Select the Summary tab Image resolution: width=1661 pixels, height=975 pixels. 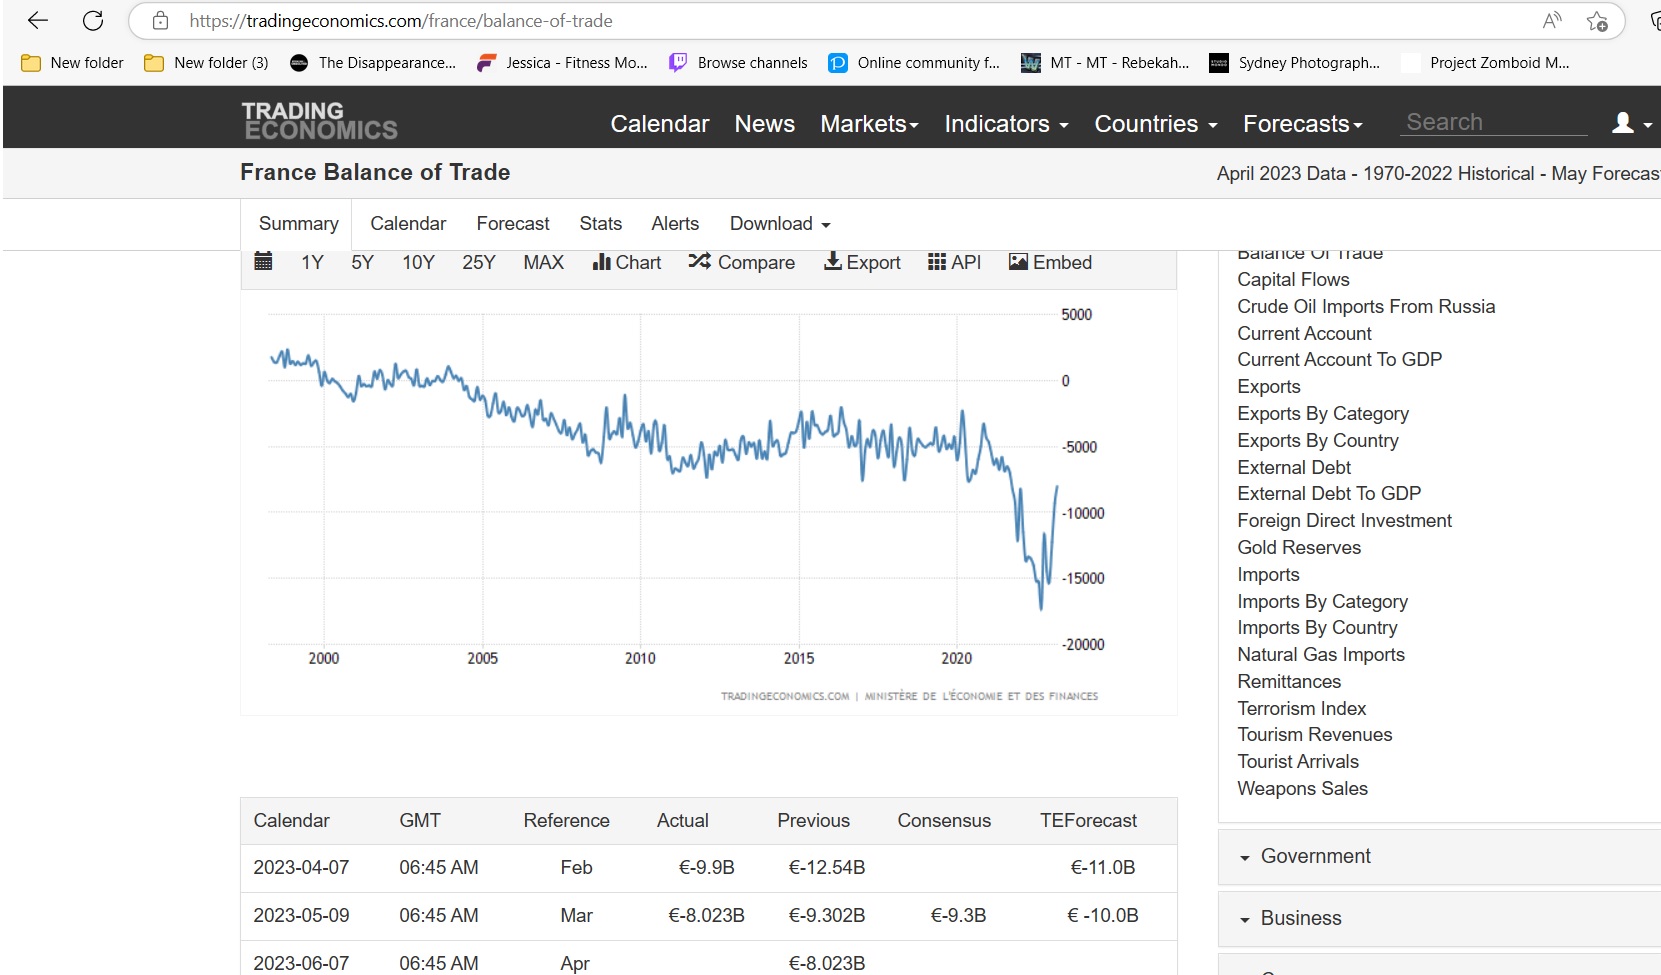(x=298, y=223)
